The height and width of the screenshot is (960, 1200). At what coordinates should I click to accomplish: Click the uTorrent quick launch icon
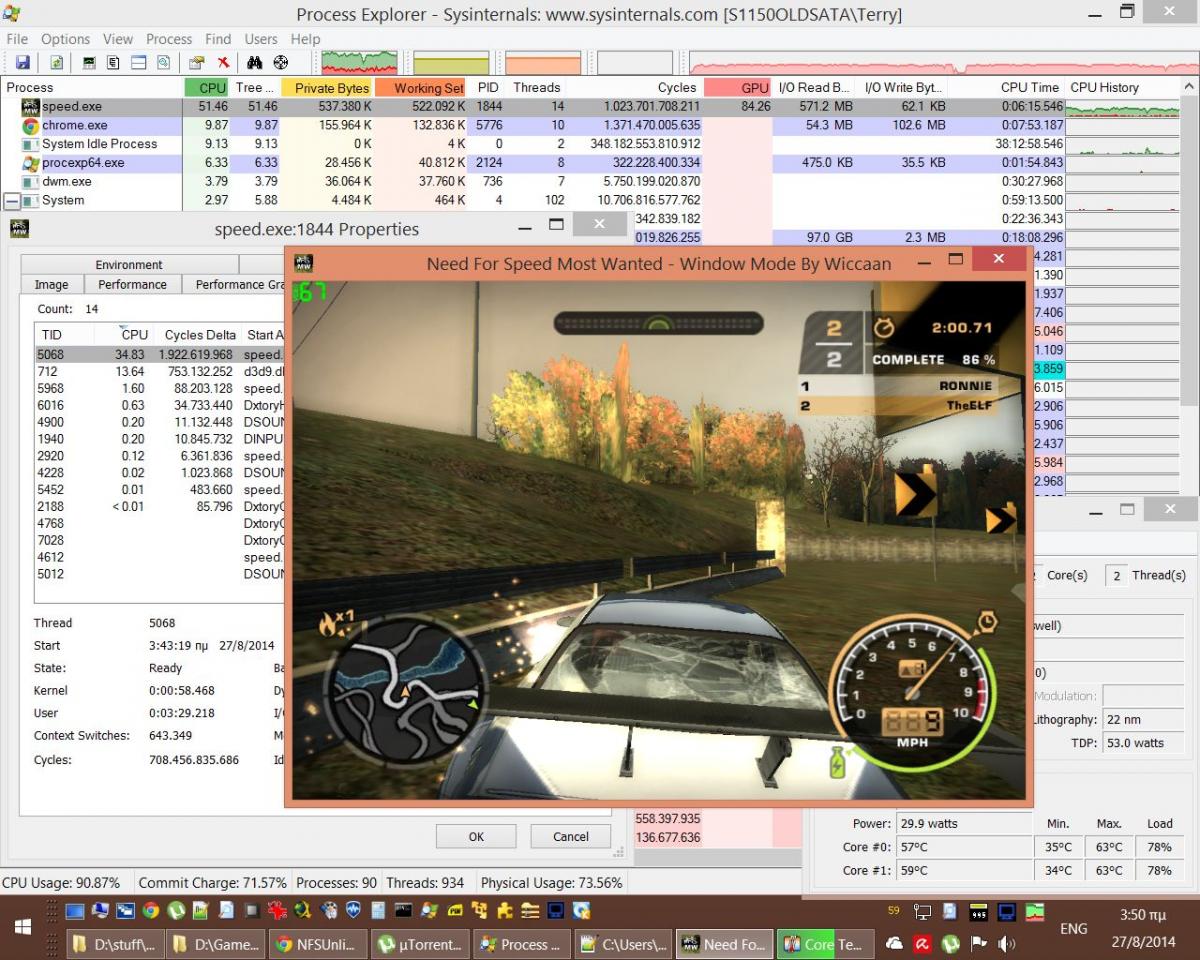pyautogui.click(x=176, y=911)
